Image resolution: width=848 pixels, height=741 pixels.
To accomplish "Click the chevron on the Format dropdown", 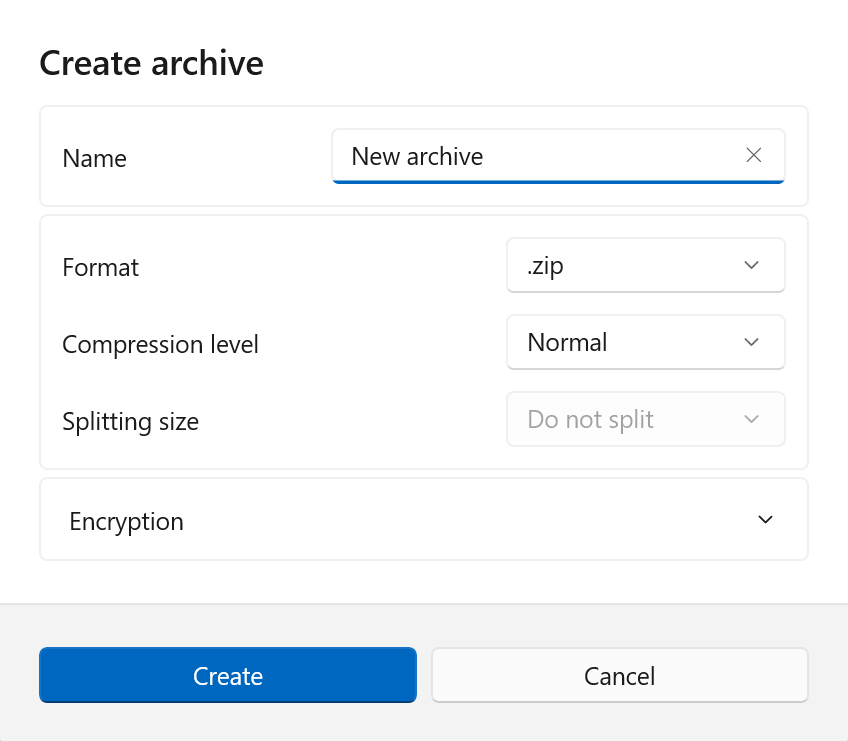I will tap(751, 265).
